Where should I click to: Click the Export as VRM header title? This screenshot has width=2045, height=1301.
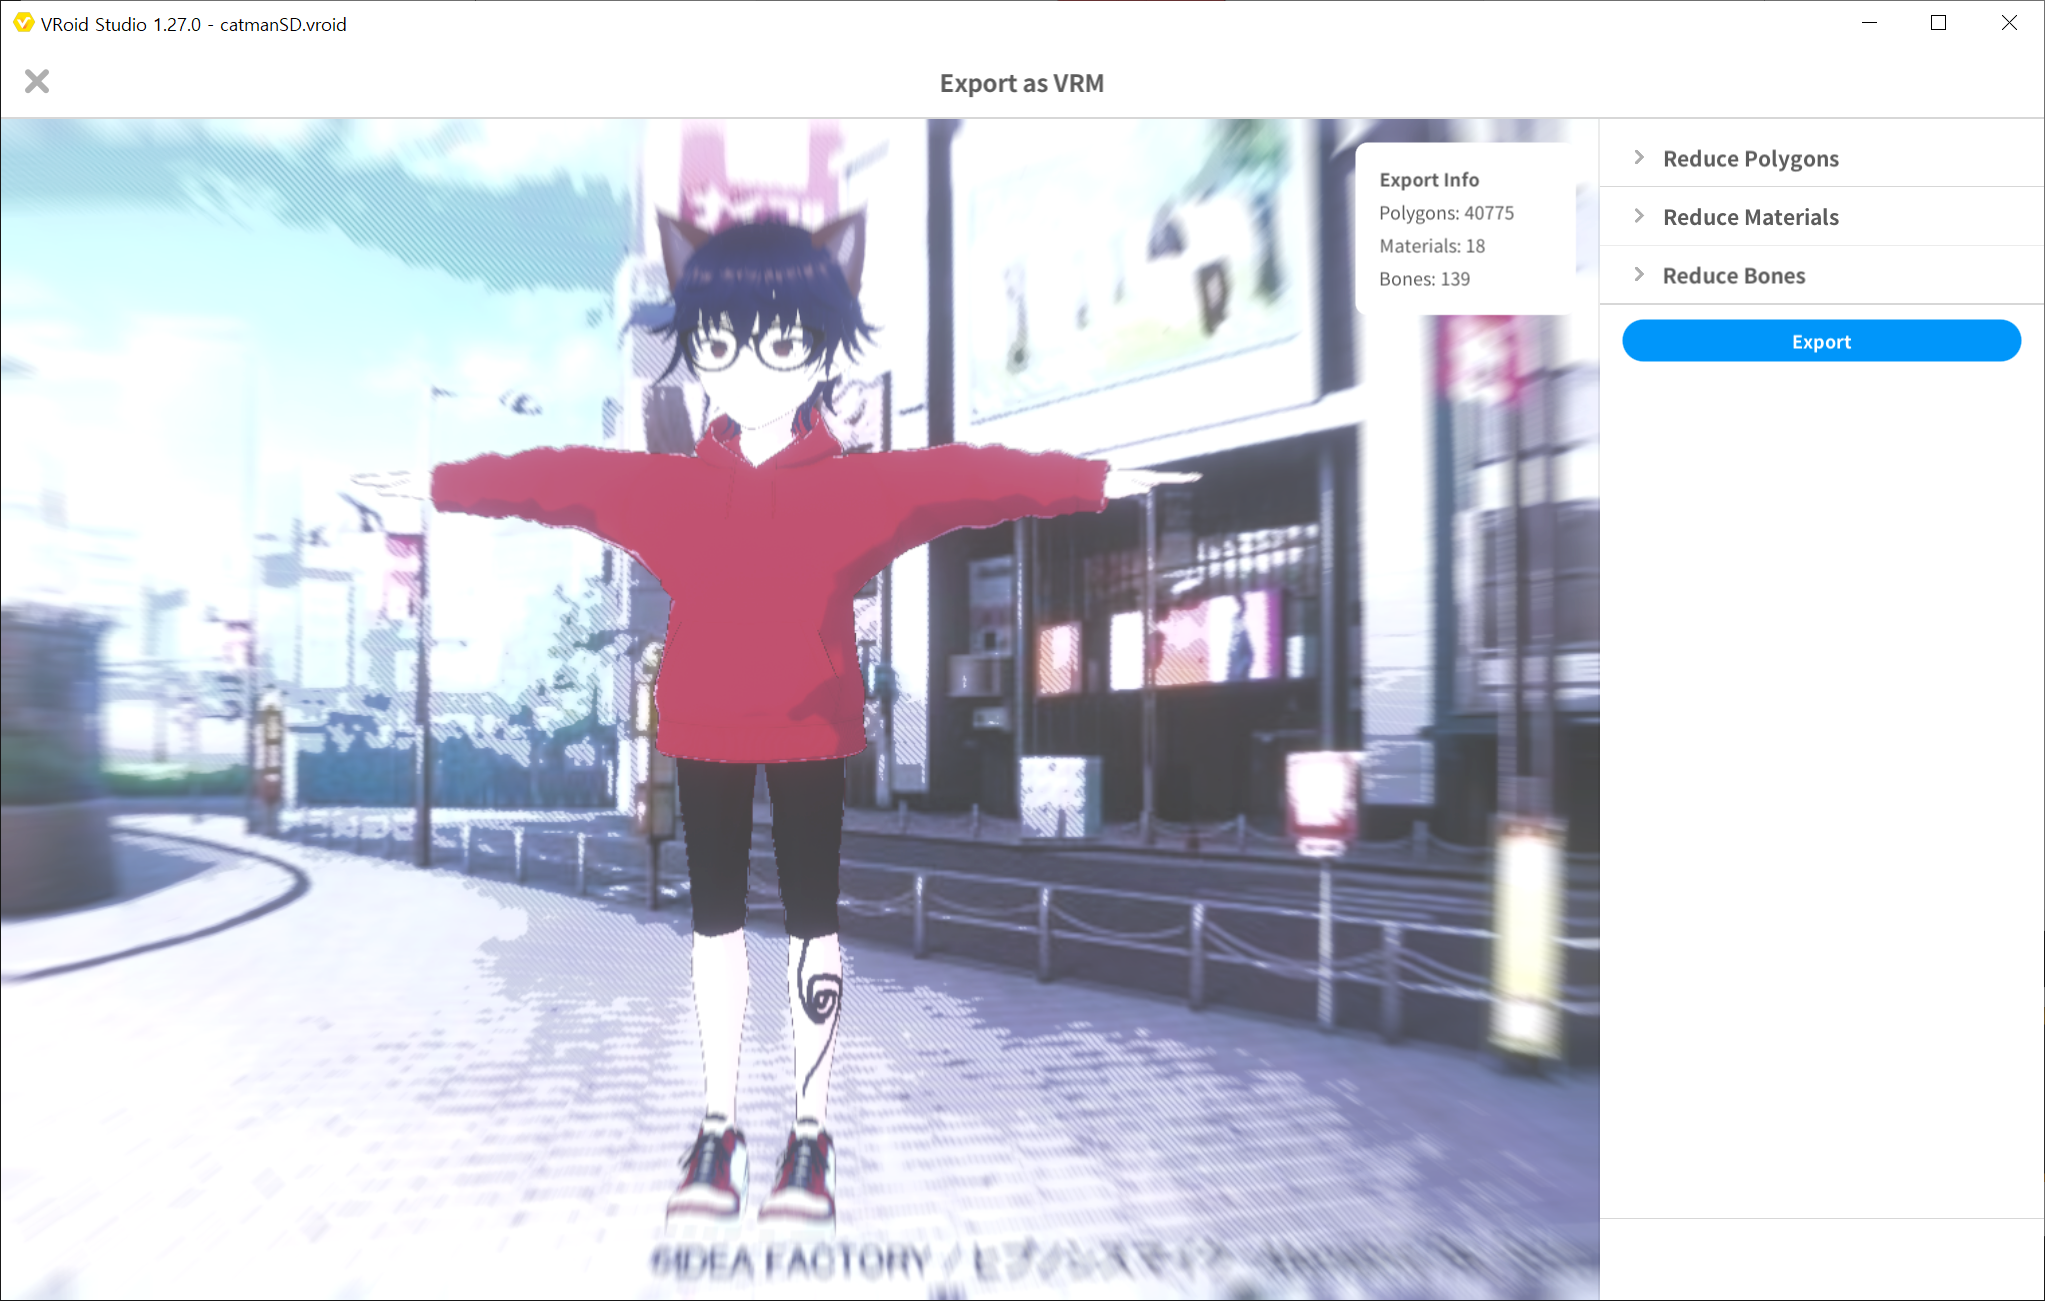1021,83
